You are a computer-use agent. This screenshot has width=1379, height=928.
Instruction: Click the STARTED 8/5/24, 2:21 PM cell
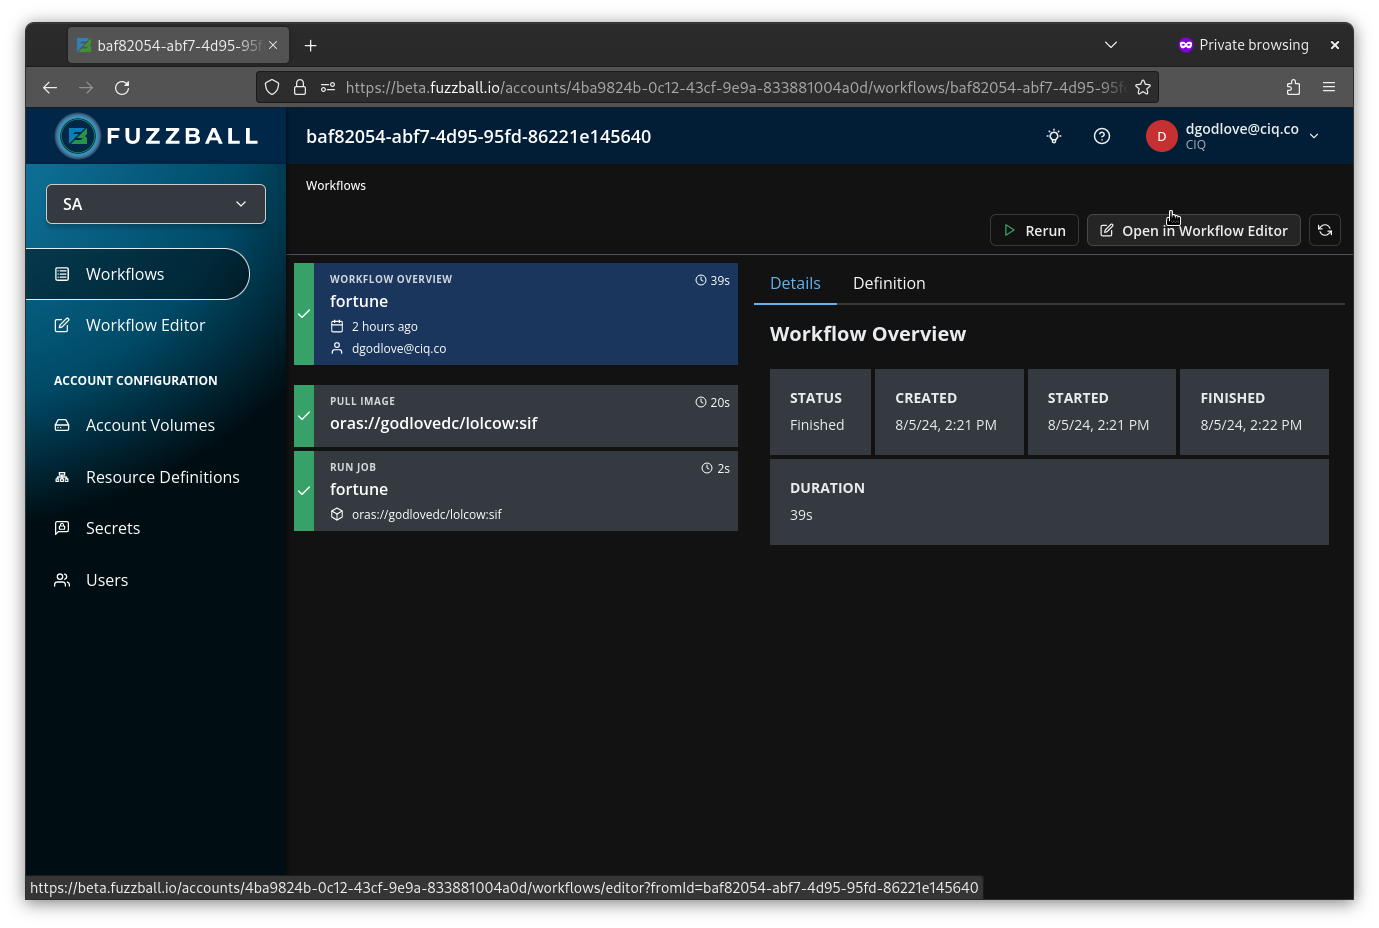tap(1102, 412)
